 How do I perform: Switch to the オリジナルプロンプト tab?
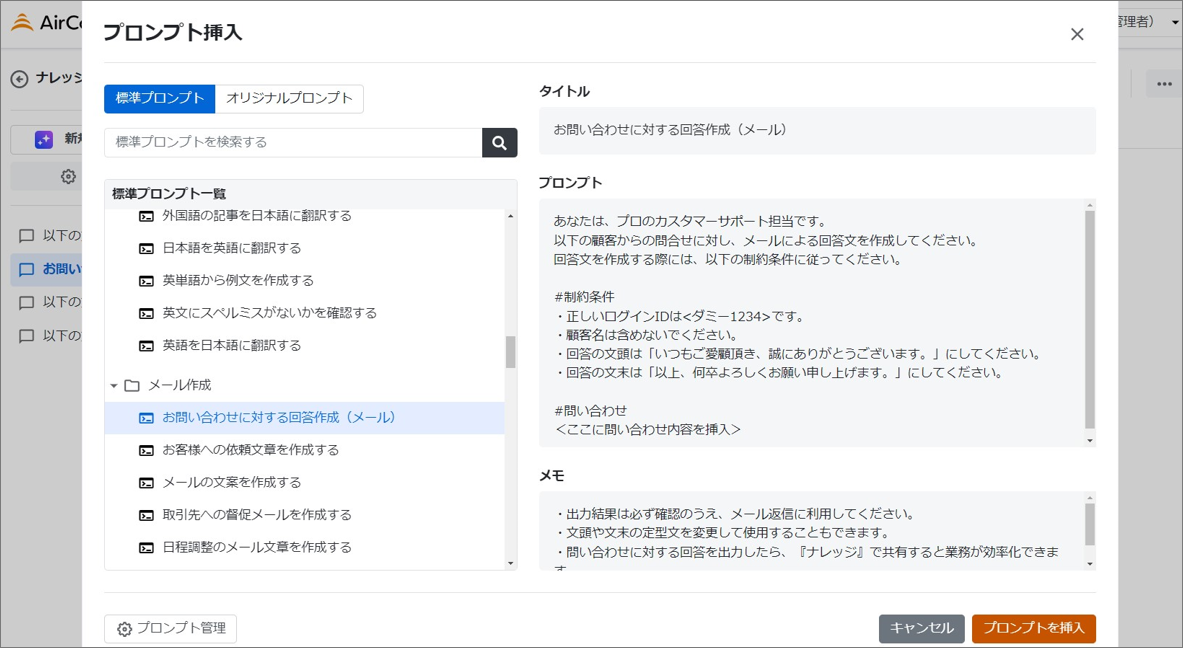click(x=289, y=98)
